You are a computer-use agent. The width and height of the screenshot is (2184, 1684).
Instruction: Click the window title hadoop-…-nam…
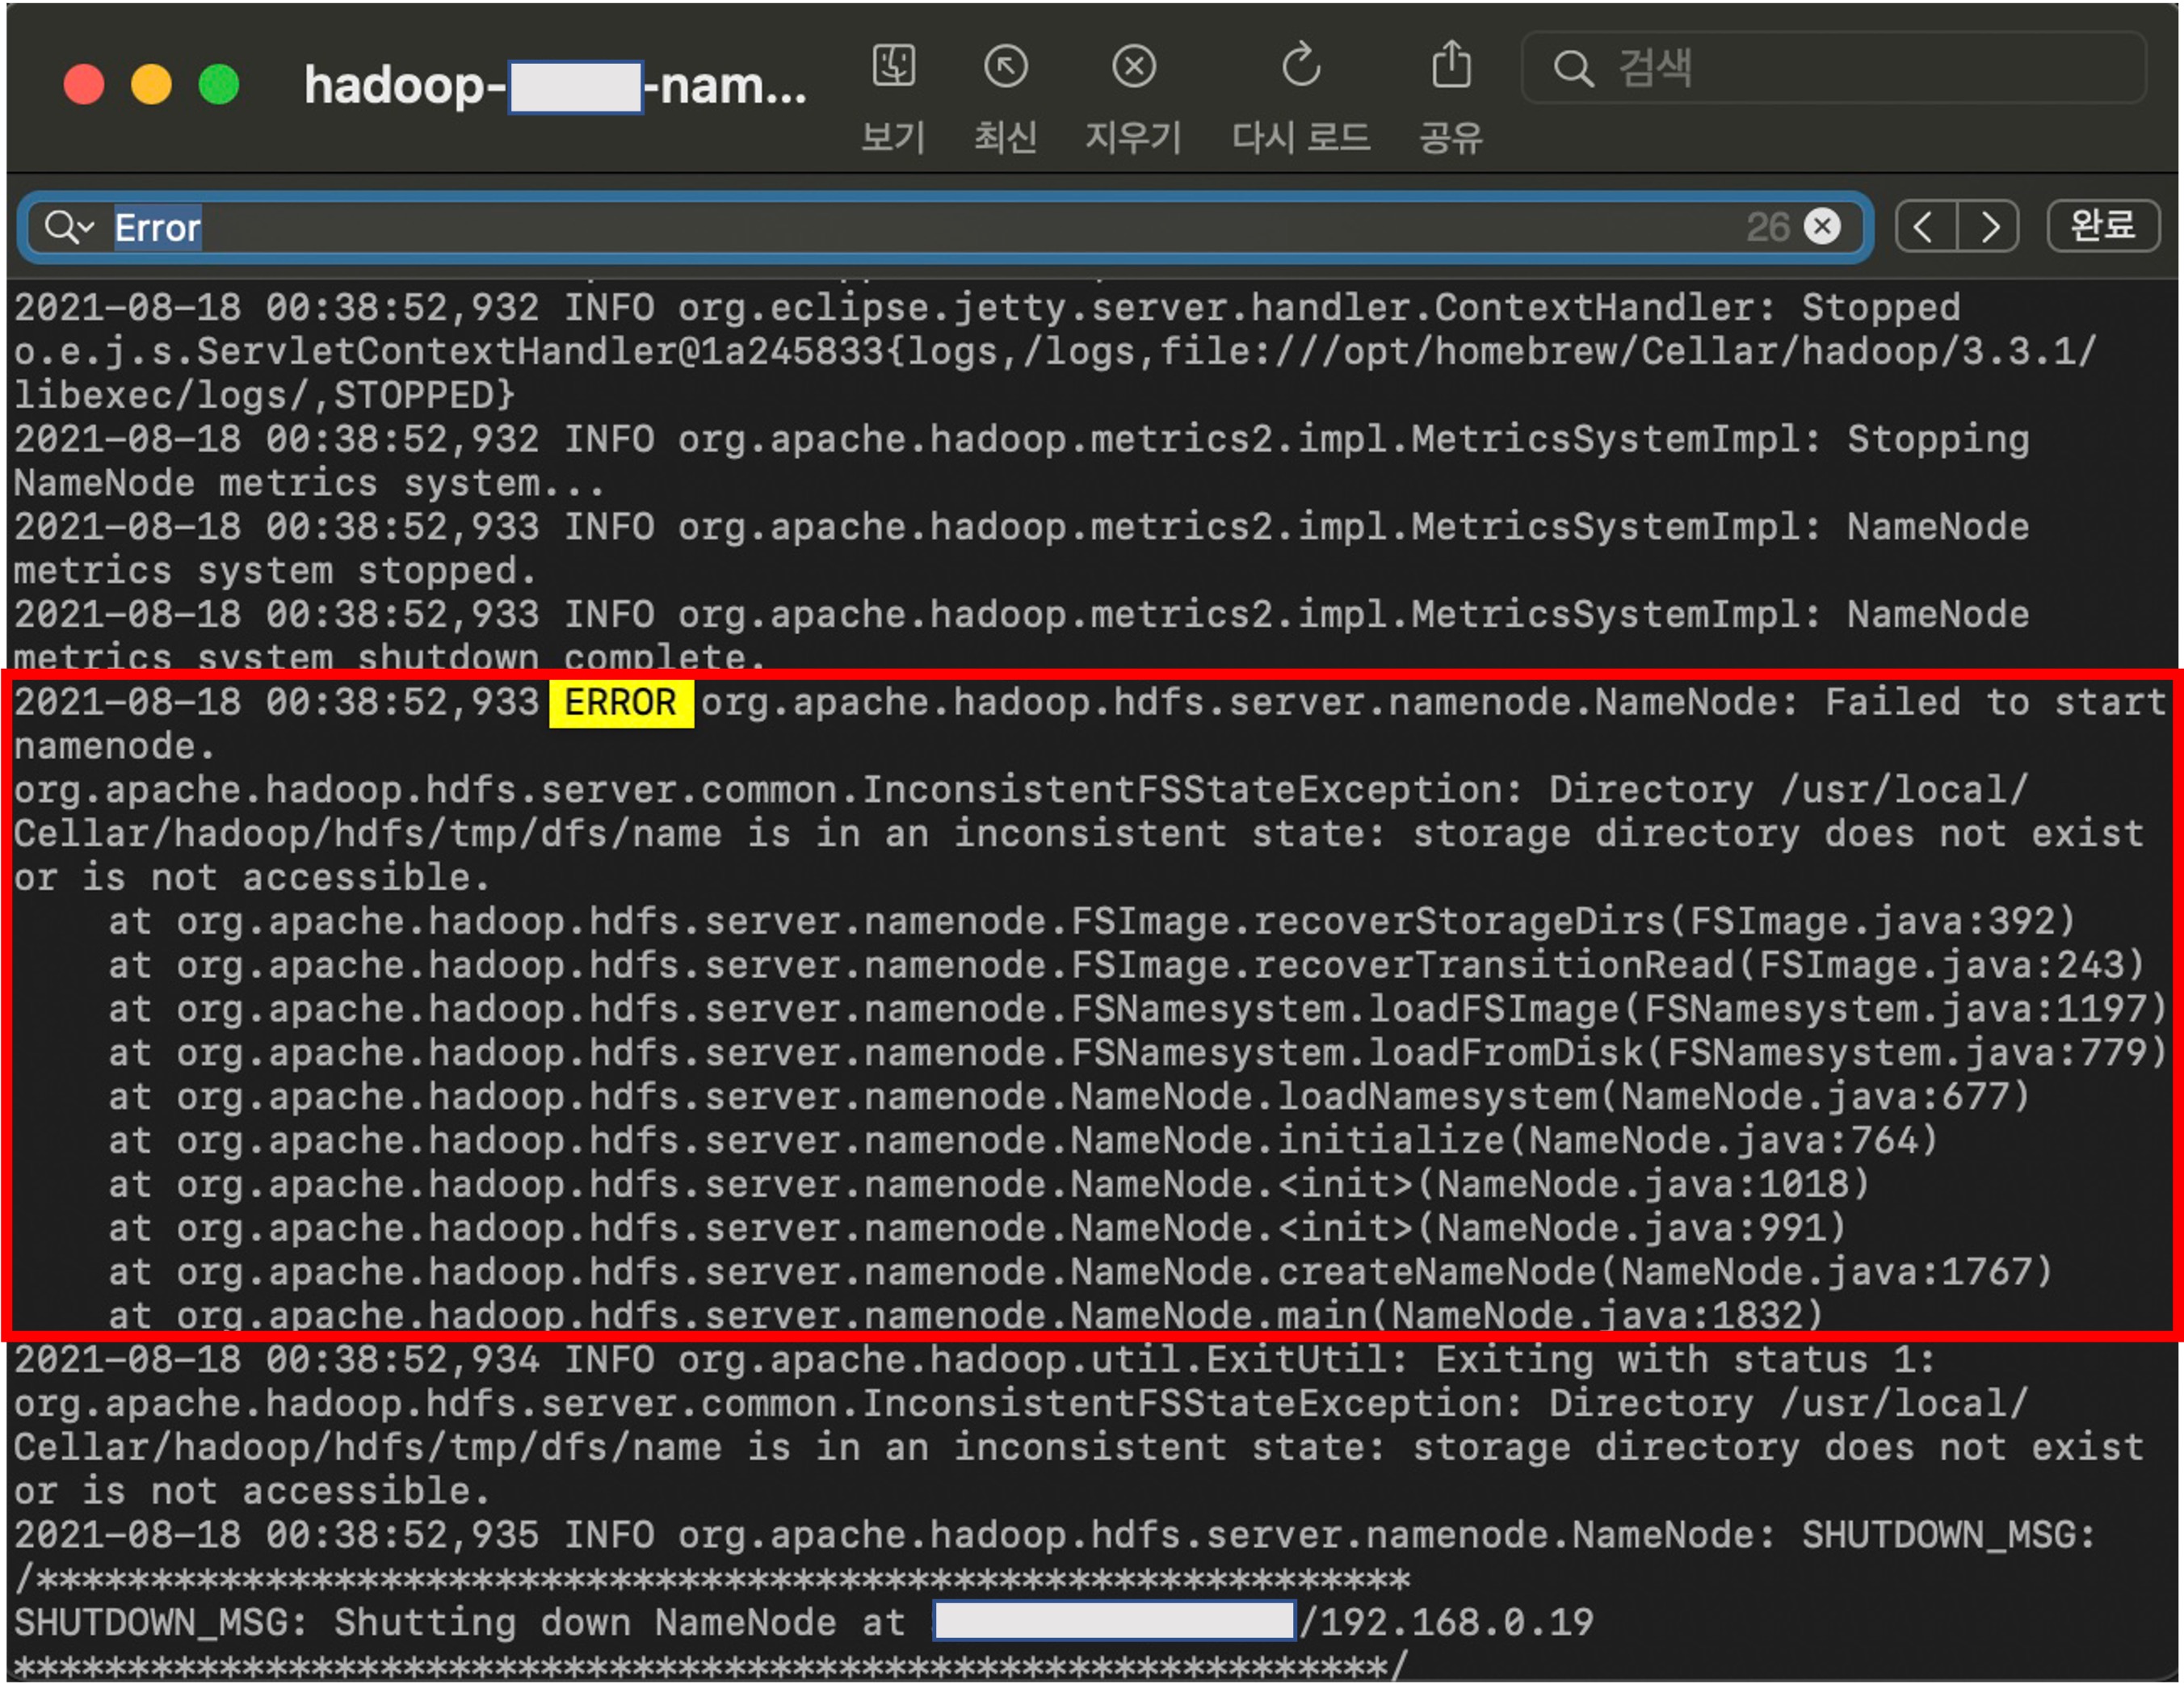555,86
